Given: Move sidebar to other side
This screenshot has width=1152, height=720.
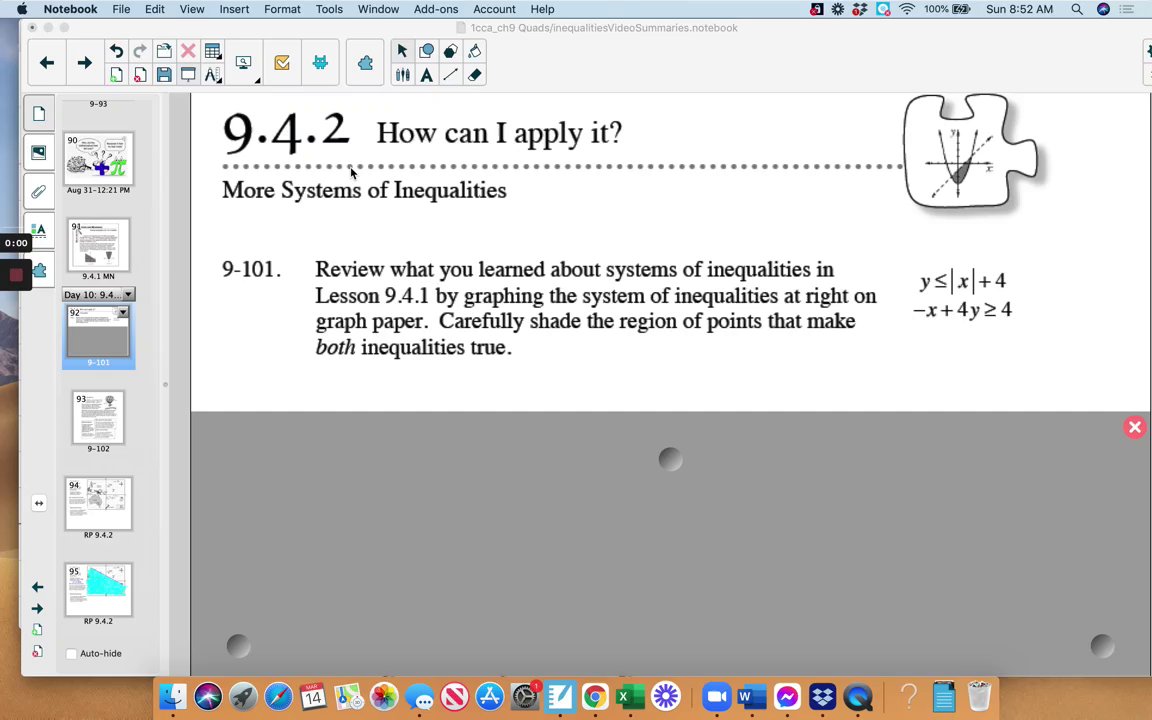Looking at the screenshot, I should click(39, 503).
